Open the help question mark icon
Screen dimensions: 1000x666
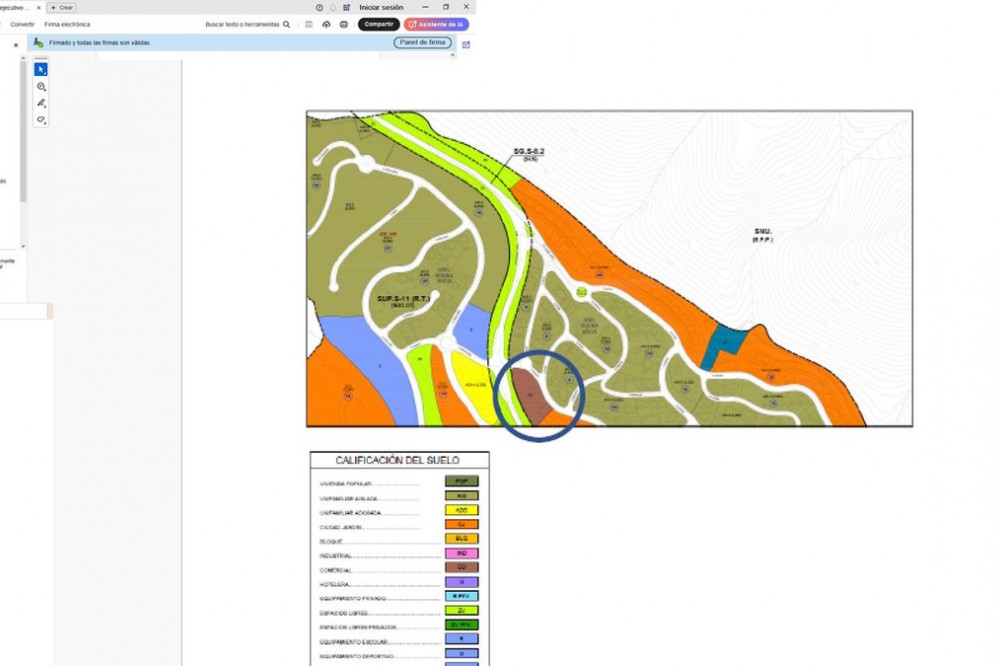[319, 7]
